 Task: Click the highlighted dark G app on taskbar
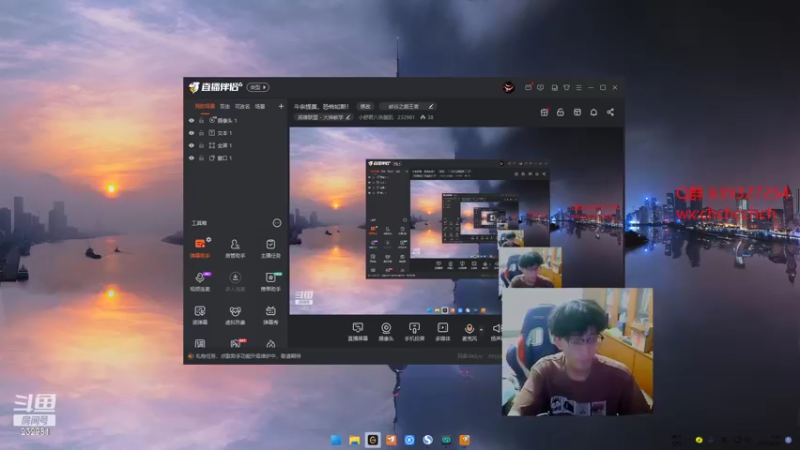(x=372, y=440)
